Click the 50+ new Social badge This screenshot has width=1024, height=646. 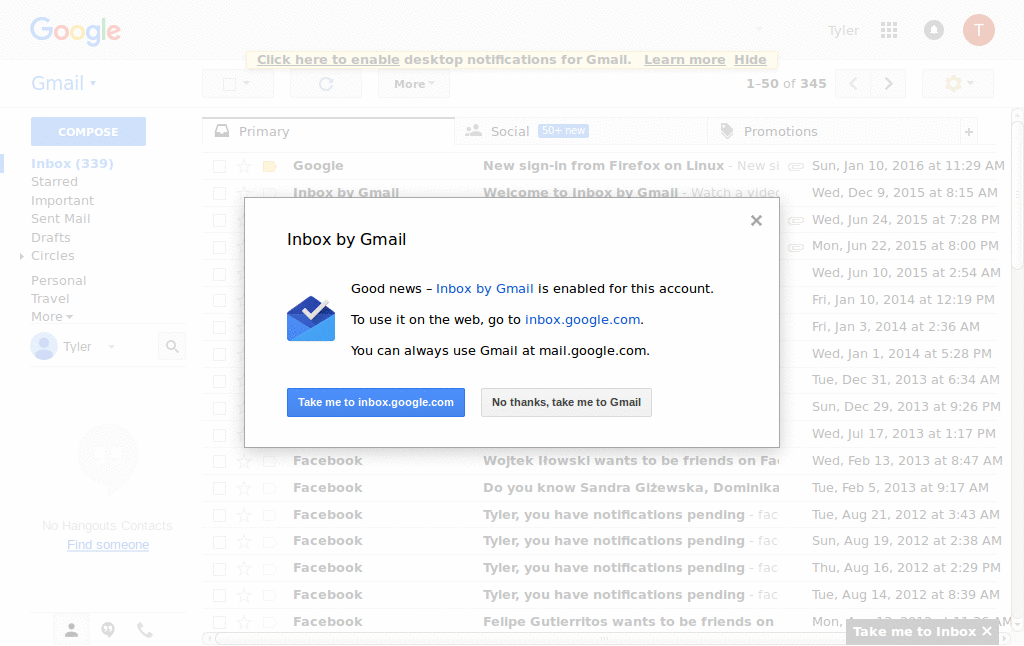563,131
